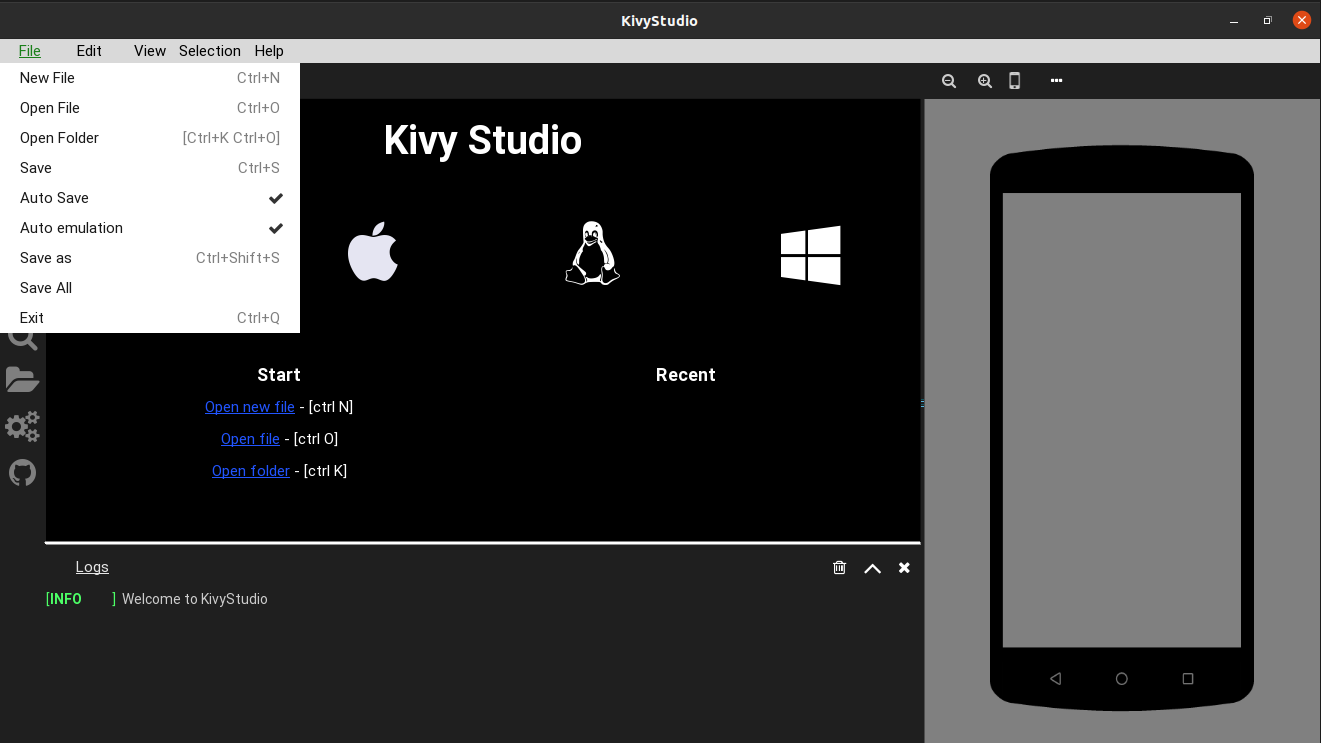Open the search sidebar icon
This screenshot has height=743, width=1321.
pos(22,340)
